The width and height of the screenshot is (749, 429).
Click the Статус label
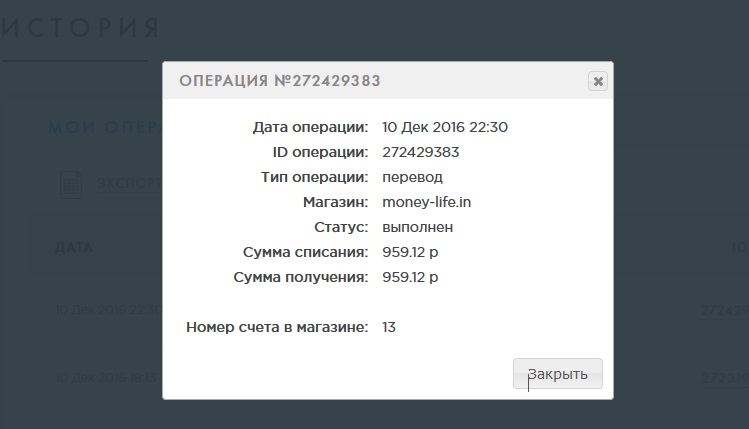341,227
